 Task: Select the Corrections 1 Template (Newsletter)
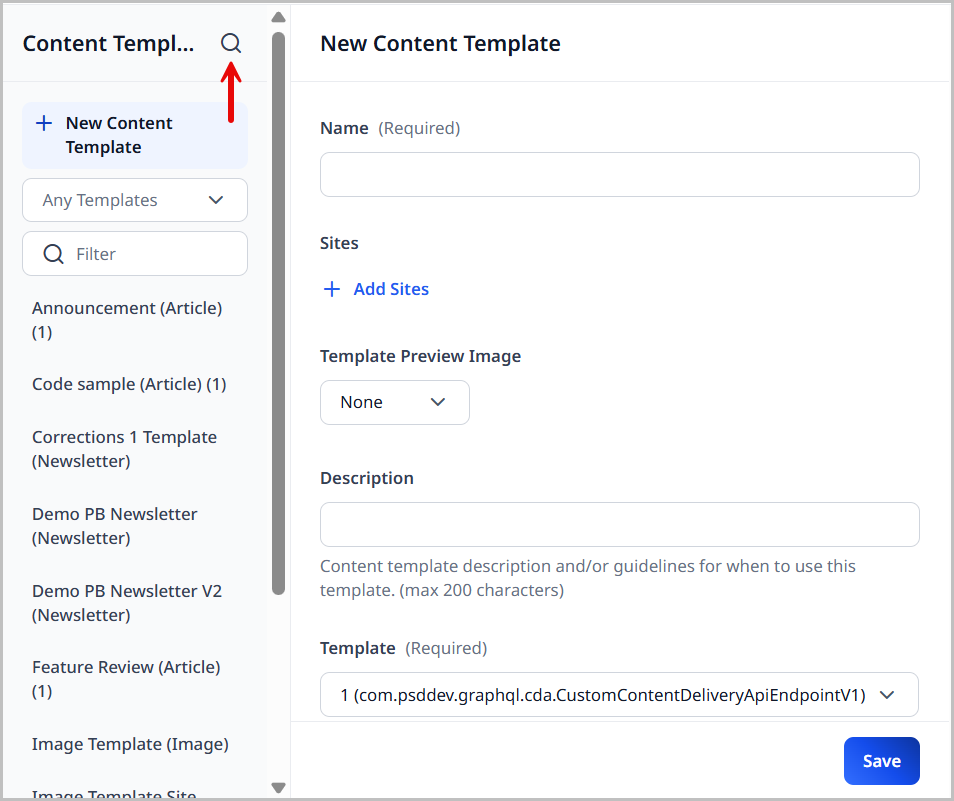click(124, 448)
